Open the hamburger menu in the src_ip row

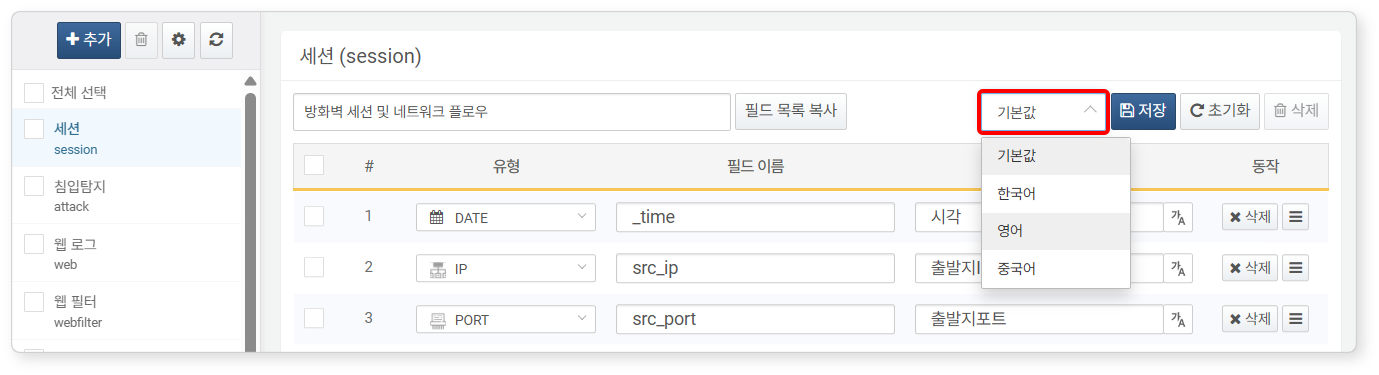pos(1295,268)
